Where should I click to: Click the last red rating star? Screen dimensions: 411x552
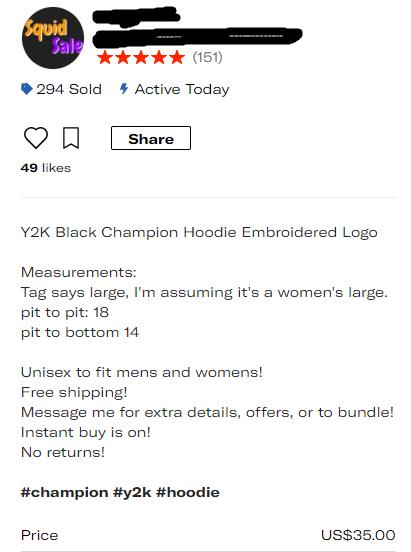click(177, 57)
